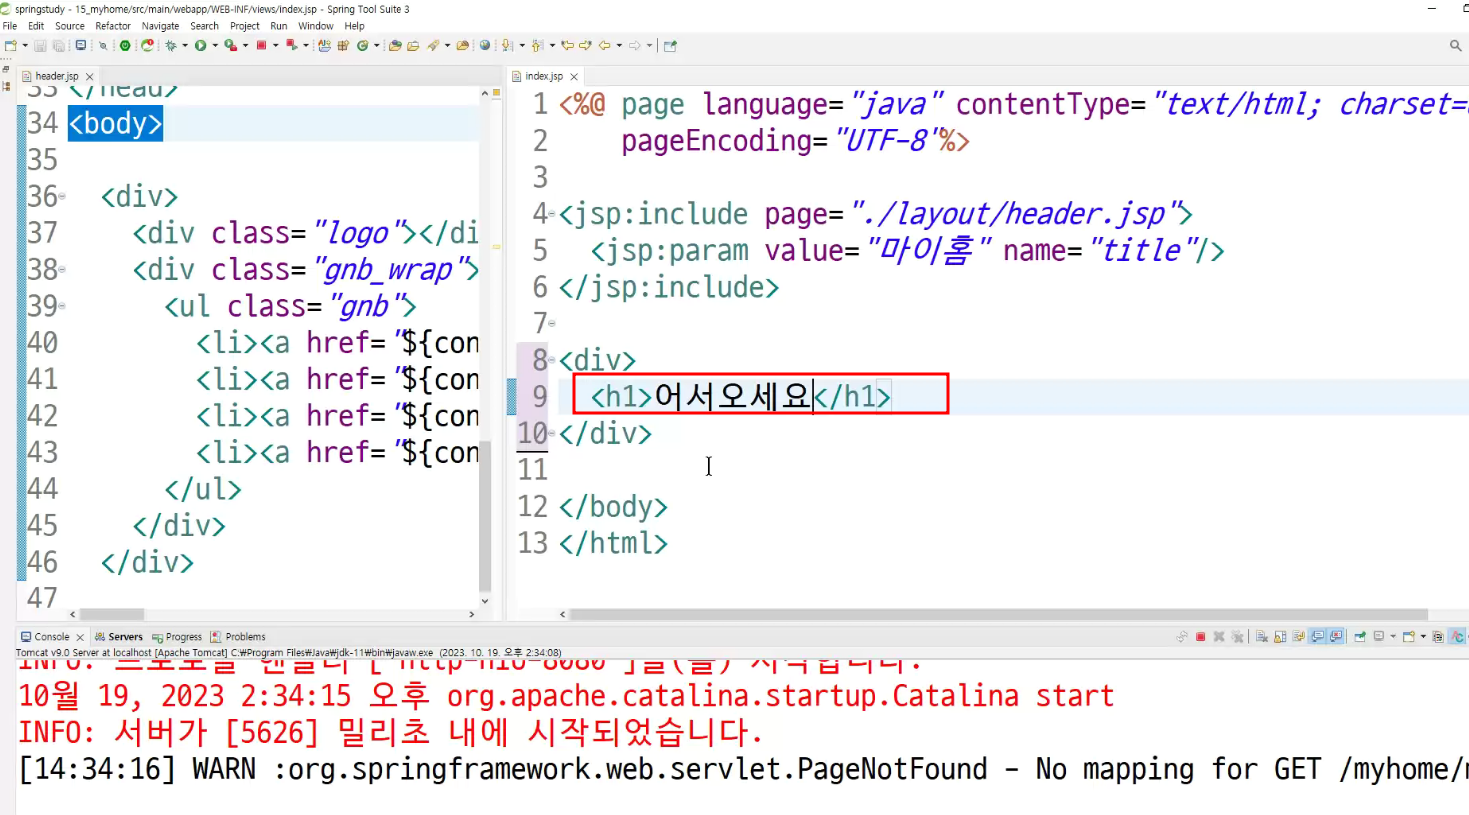The height and width of the screenshot is (815, 1469).
Task: Close the header.jsp tab
Action: 90,76
